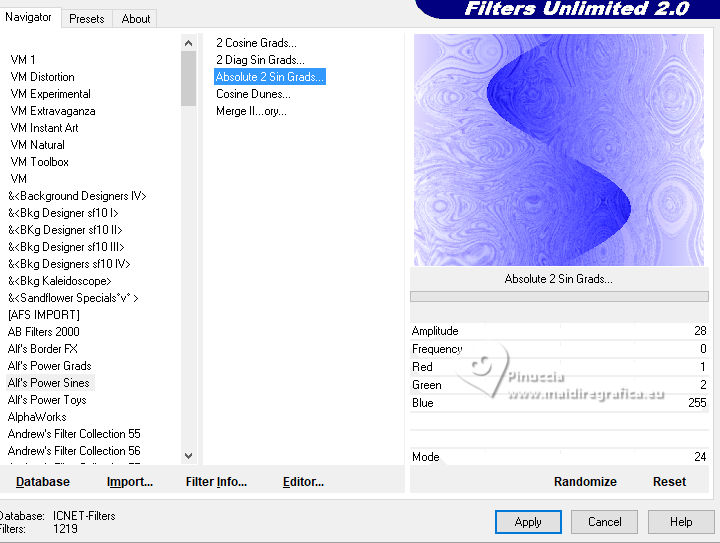Select VM Distortion category
720x543 pixels.
pyautogui.click(x=42, y=77)
